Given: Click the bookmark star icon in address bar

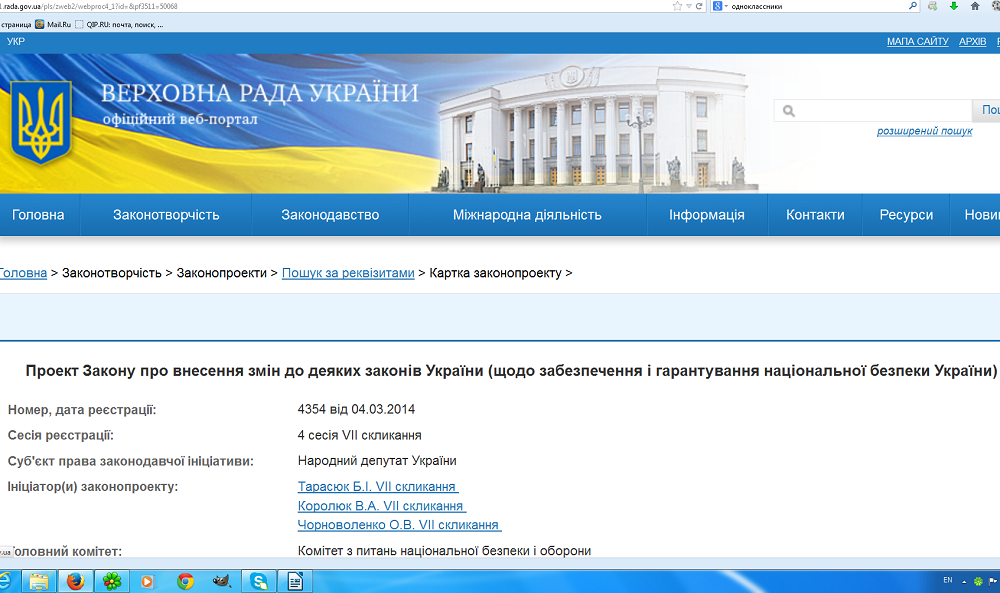Looking at the screenshot, I should click(x=678, y=6).
